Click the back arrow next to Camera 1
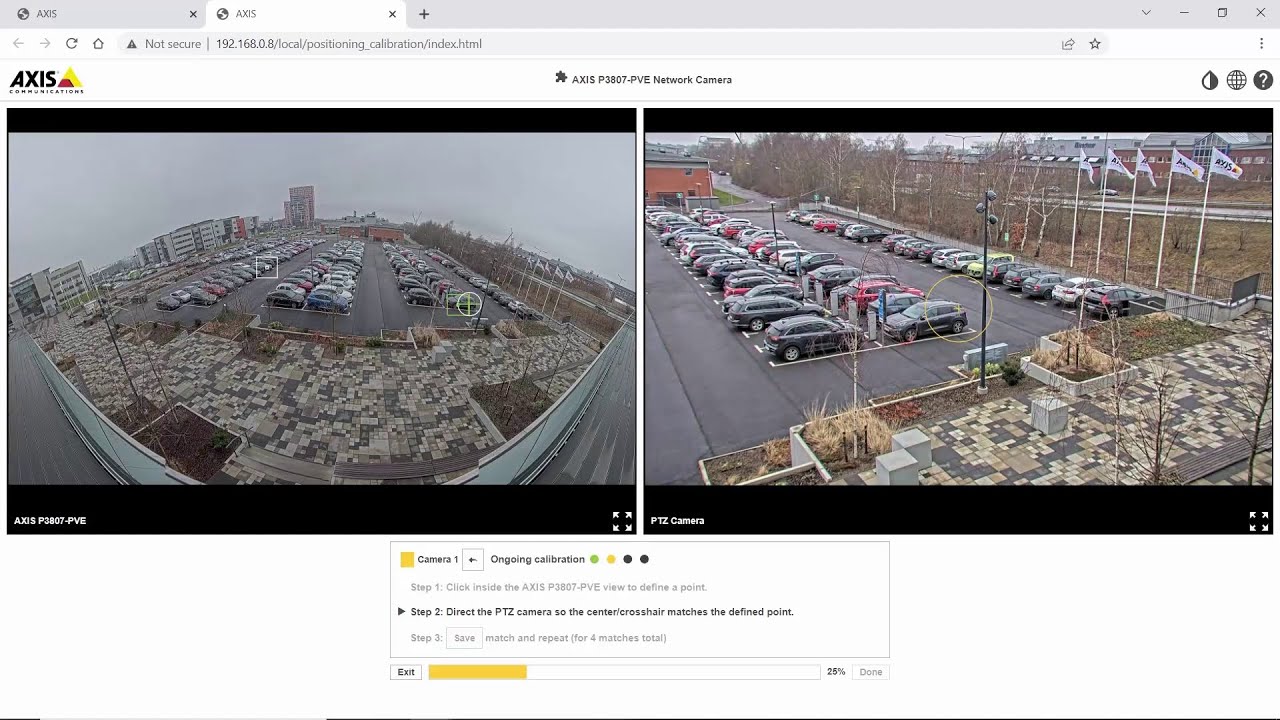The image size is (1280, 720). (x=473, y=559)
